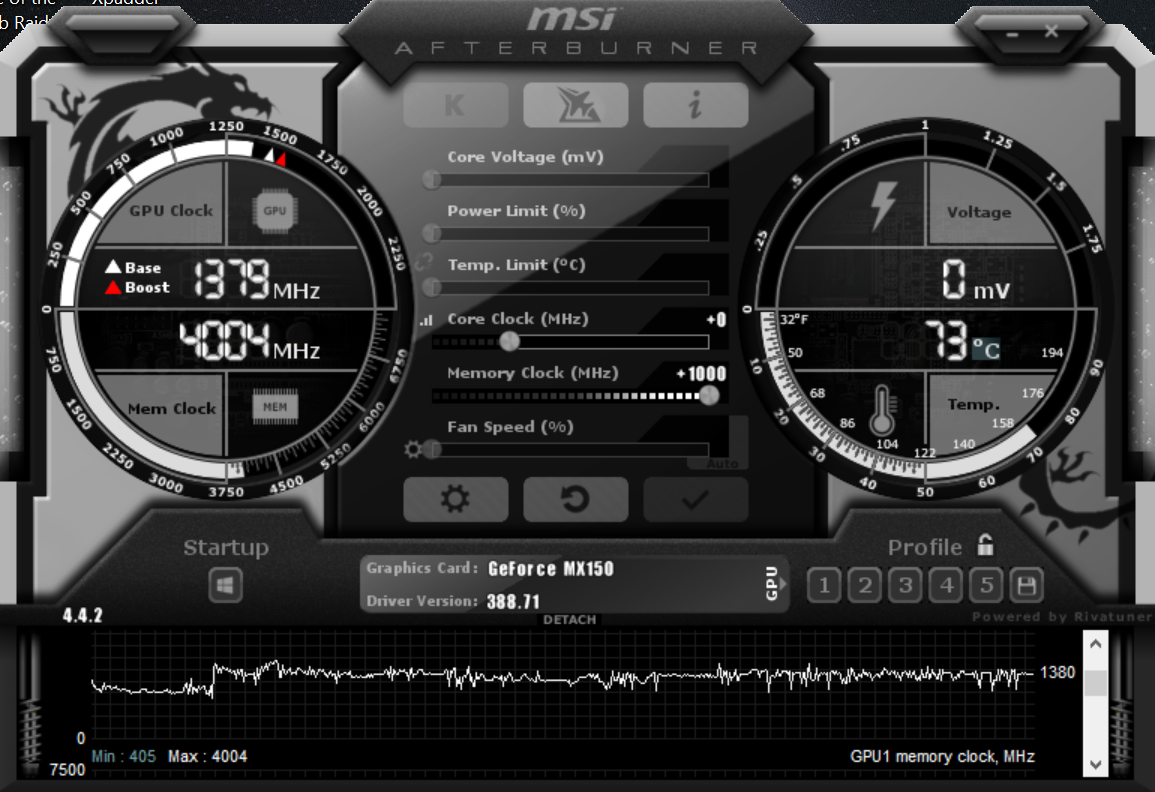Click the Memory Clock +1000 value field
This screenshot has height=792, width=1155.
pyautogui.click(x=701, y=374)
